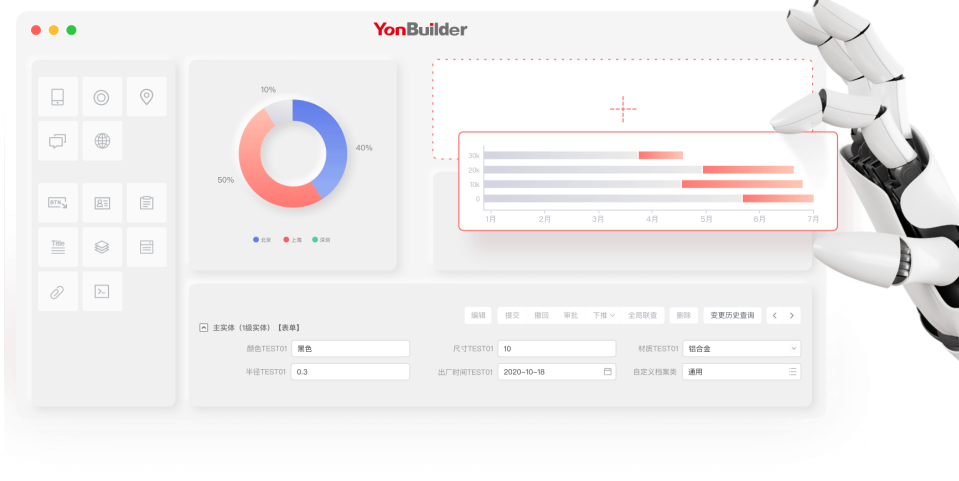Select the stacked layers component icon
This screenshot has width=959, height=481.
tap(102, 247)
